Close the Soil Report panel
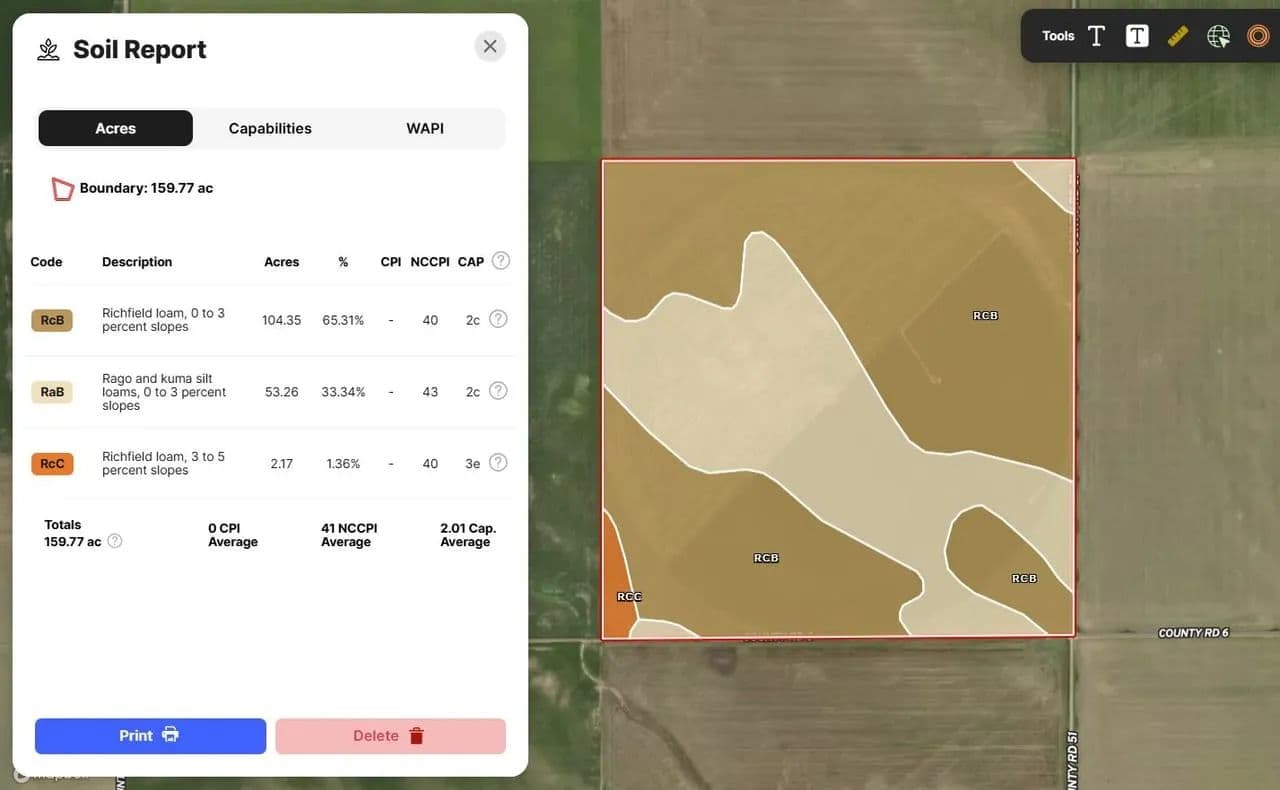Screen dimensions: 1280x790 point(490,46)
